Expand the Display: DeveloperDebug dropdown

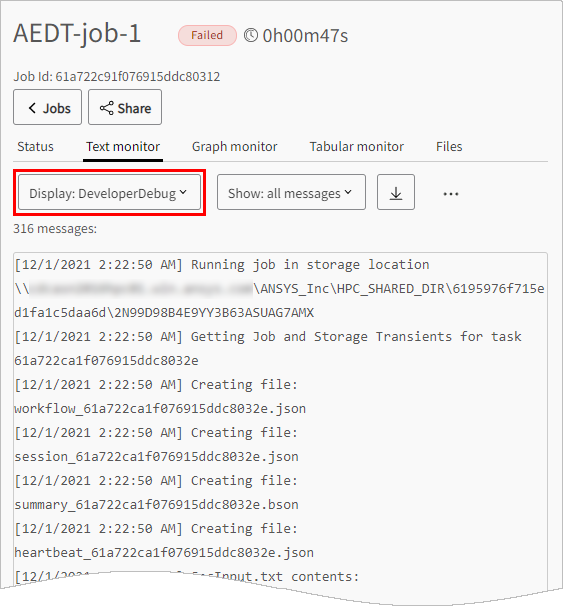(x=110, y=192)
